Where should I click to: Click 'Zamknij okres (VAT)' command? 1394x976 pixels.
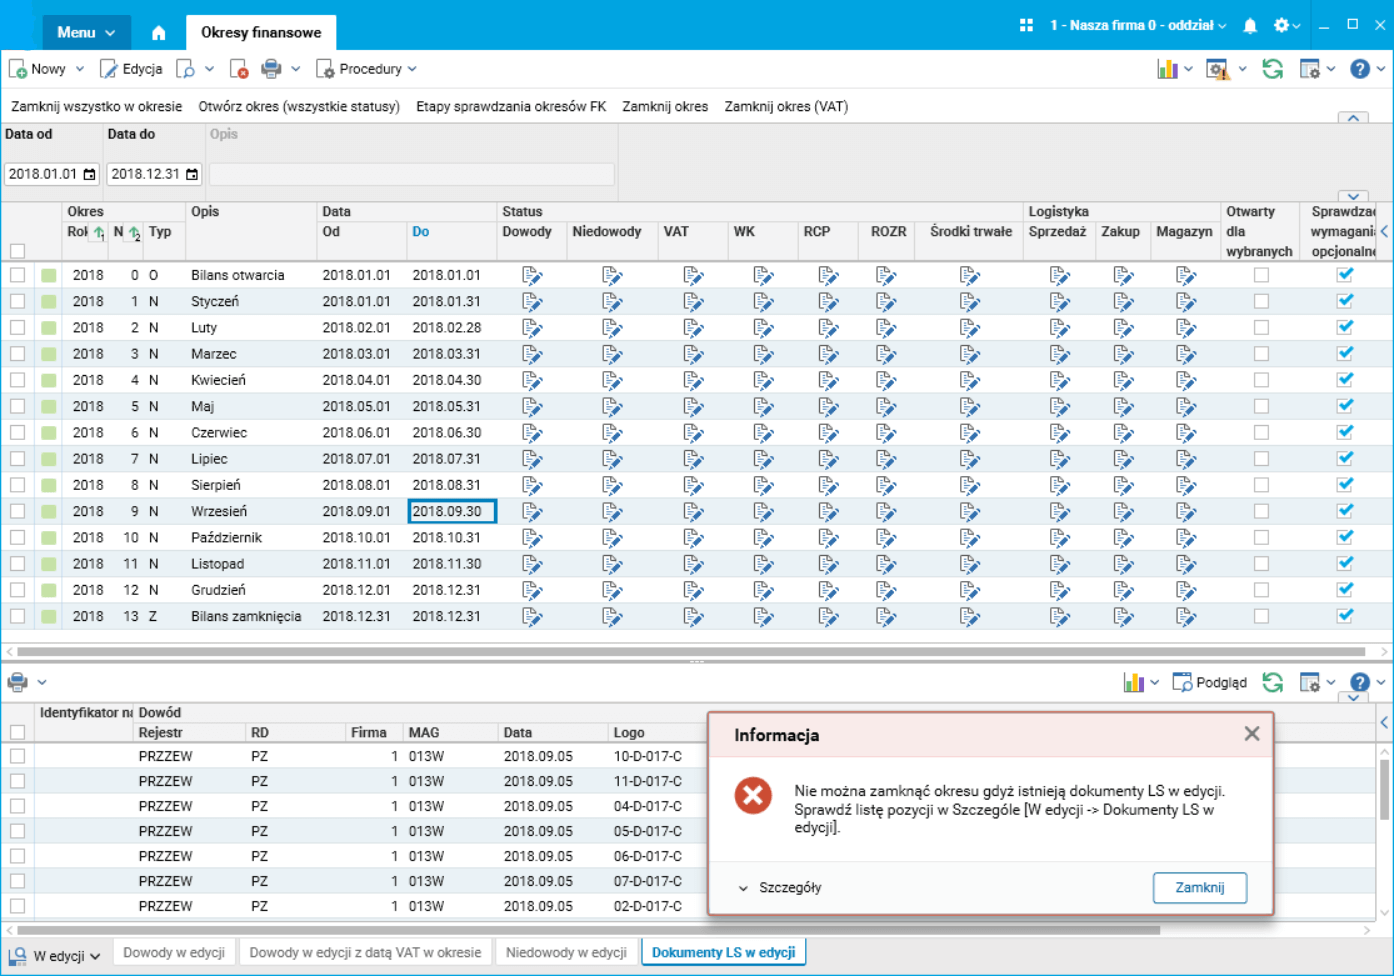click(786, 106)
